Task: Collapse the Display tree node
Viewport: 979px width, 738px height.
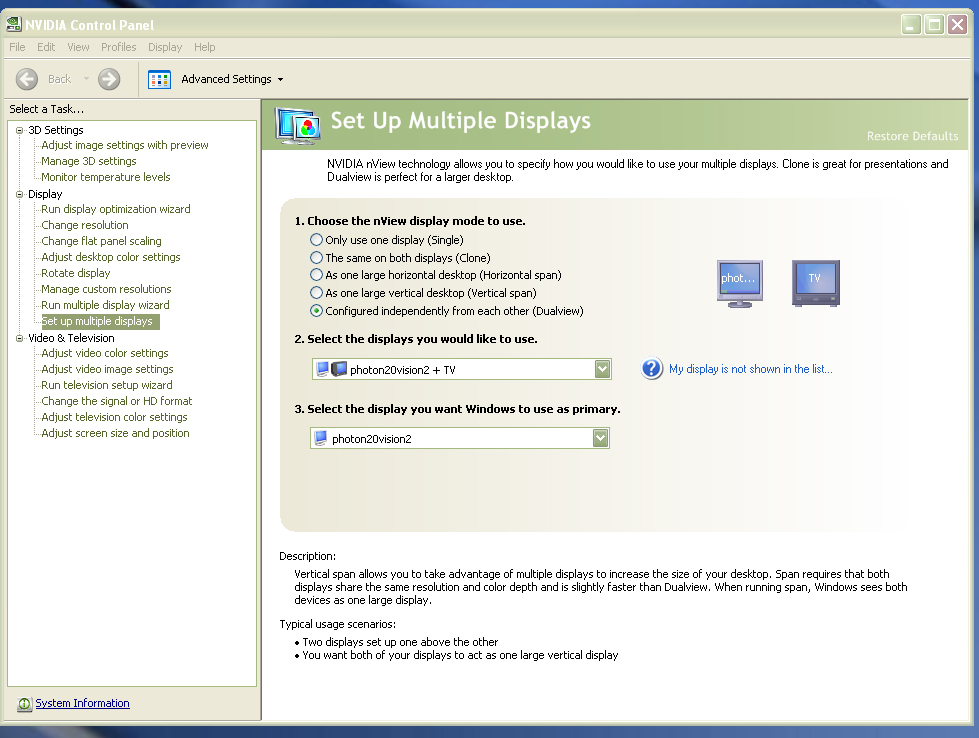Action: [x=19, y=194]
